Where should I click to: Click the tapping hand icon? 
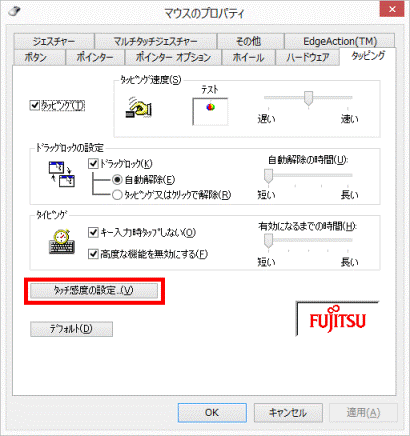pos(139,107)
